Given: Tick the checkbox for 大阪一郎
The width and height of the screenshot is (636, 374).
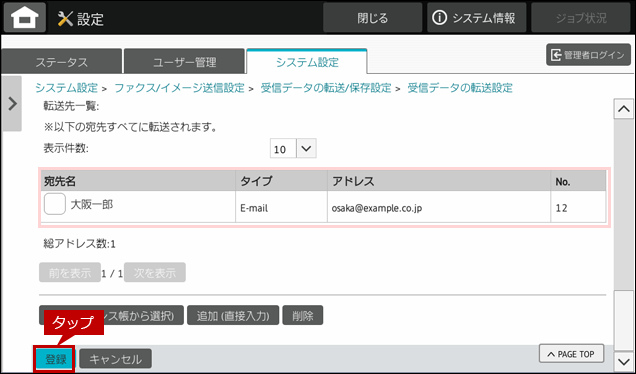Looking at the screenshot, I should pos(55,204).
